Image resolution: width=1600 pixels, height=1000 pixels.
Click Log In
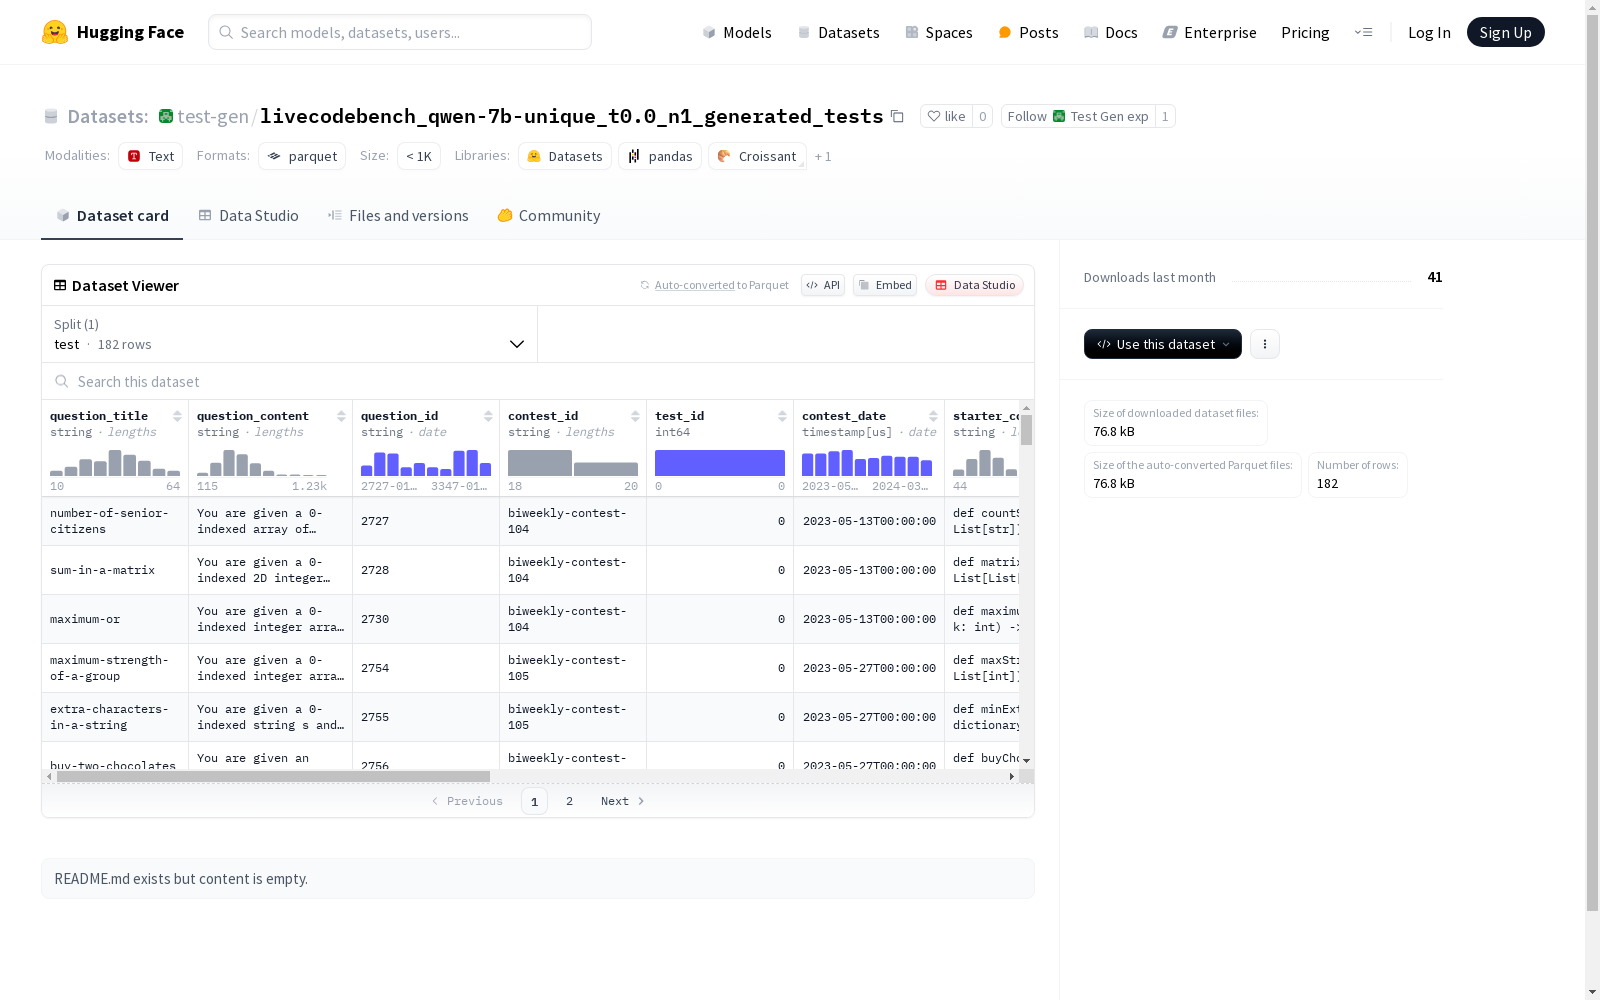pos(1429,32)
